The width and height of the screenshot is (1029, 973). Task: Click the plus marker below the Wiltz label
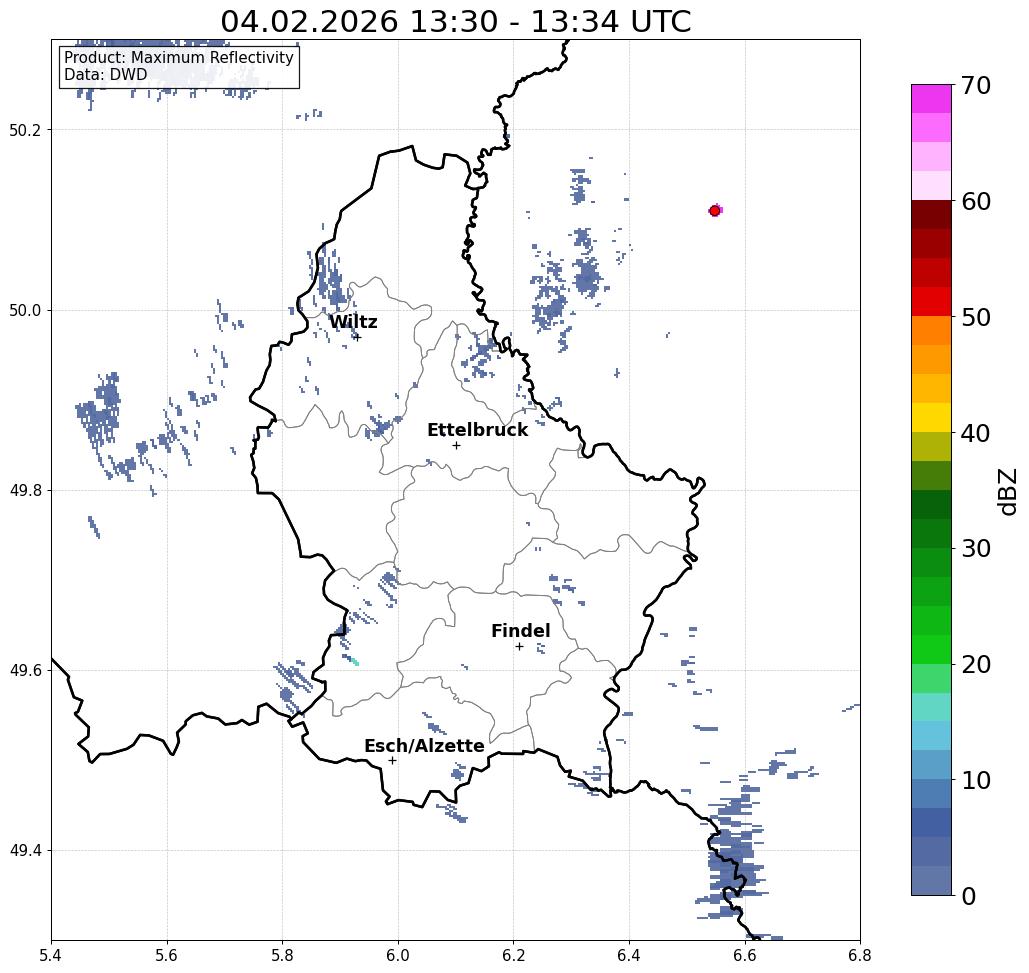[x=358, y=337]
